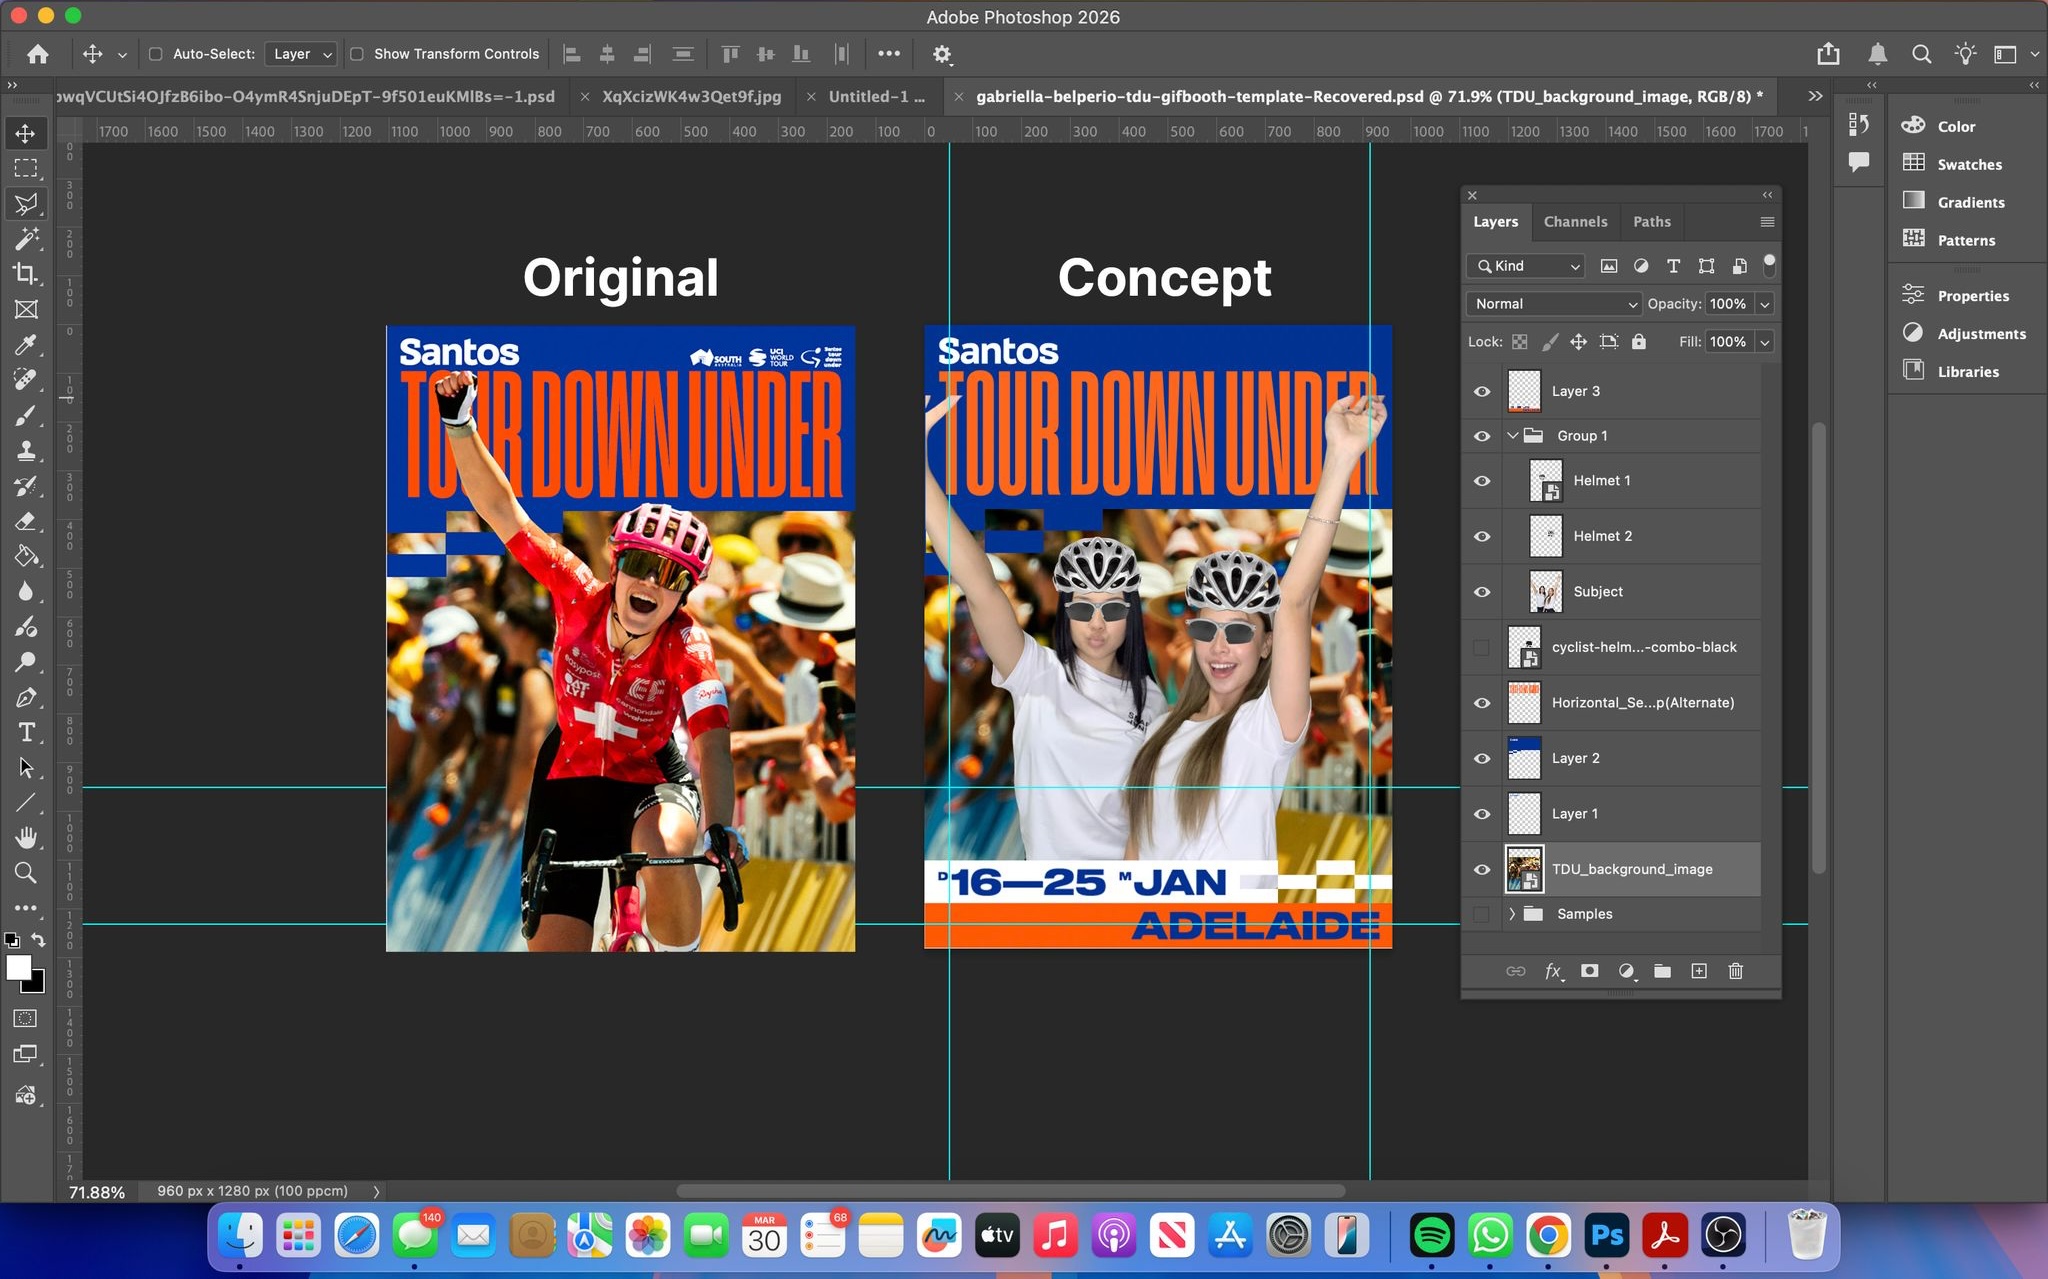Select the Brush tool

(x=26, y=415)
